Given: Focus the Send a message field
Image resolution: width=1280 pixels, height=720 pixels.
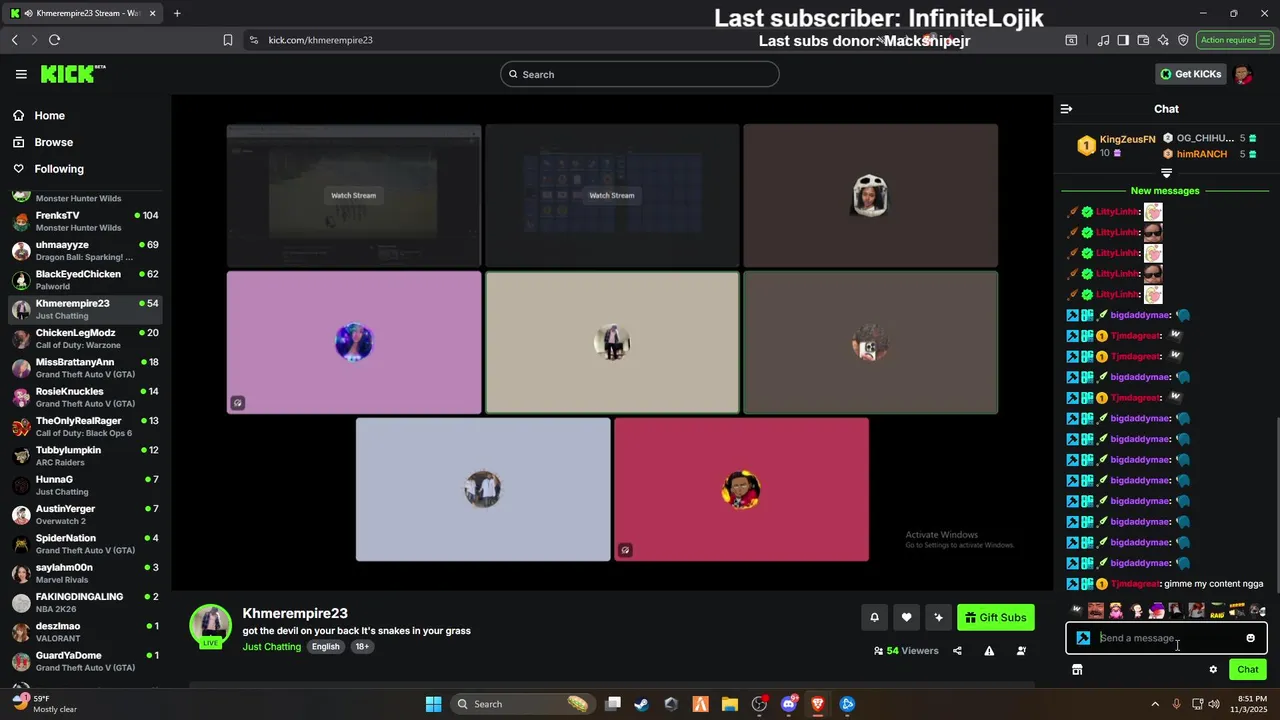Looking at the screenshot, I should click(x=1166, y=638).
